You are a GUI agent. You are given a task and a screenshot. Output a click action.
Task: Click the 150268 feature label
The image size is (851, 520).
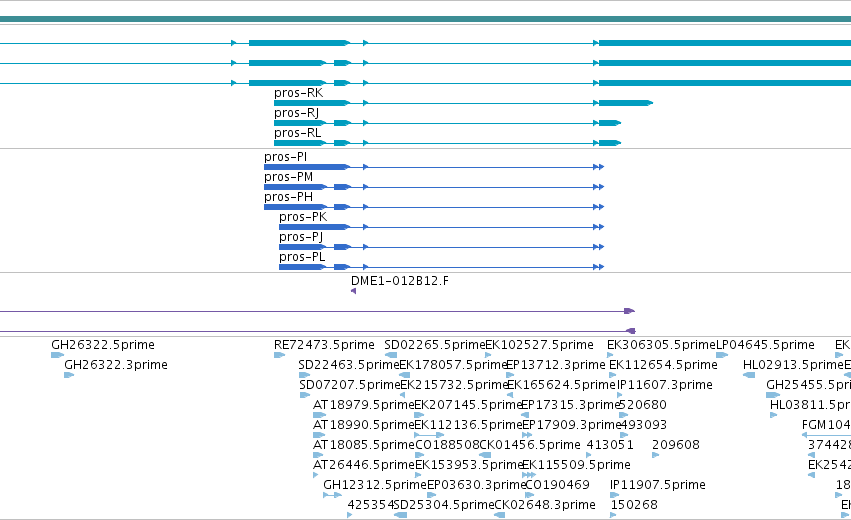[x=634, y=506]
